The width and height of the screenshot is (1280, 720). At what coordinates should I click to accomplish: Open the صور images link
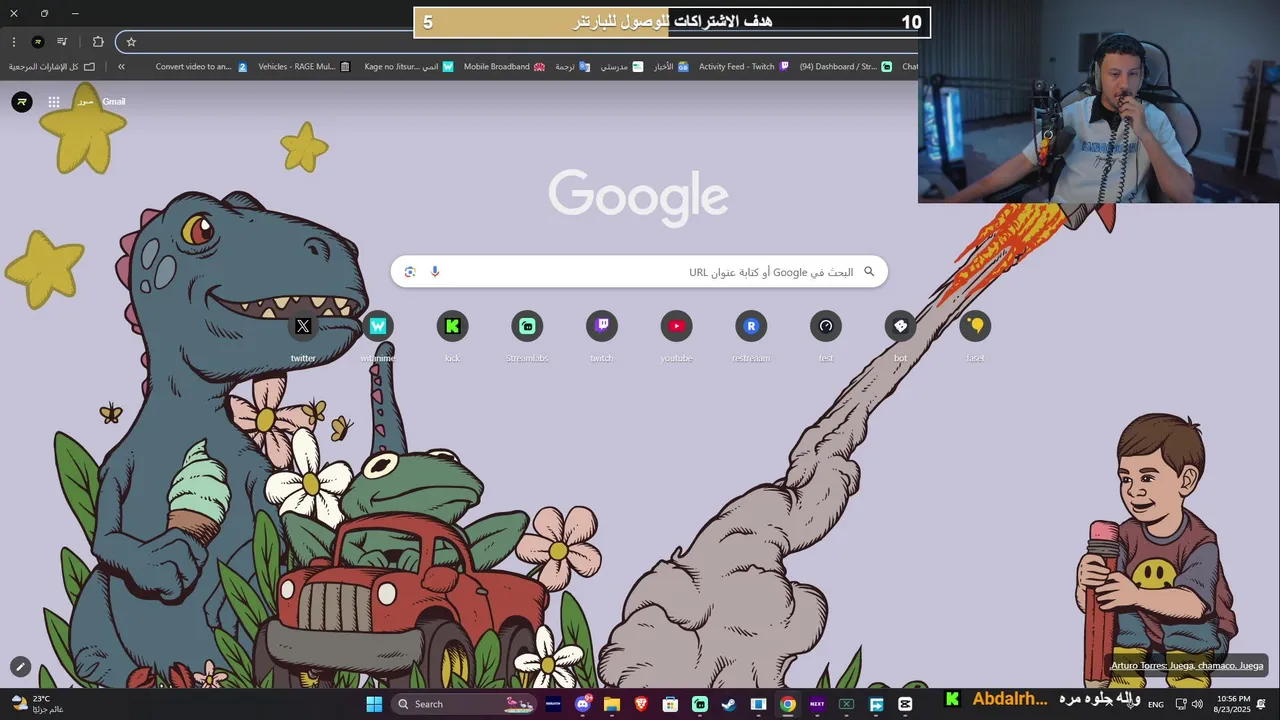pos(86,102)
